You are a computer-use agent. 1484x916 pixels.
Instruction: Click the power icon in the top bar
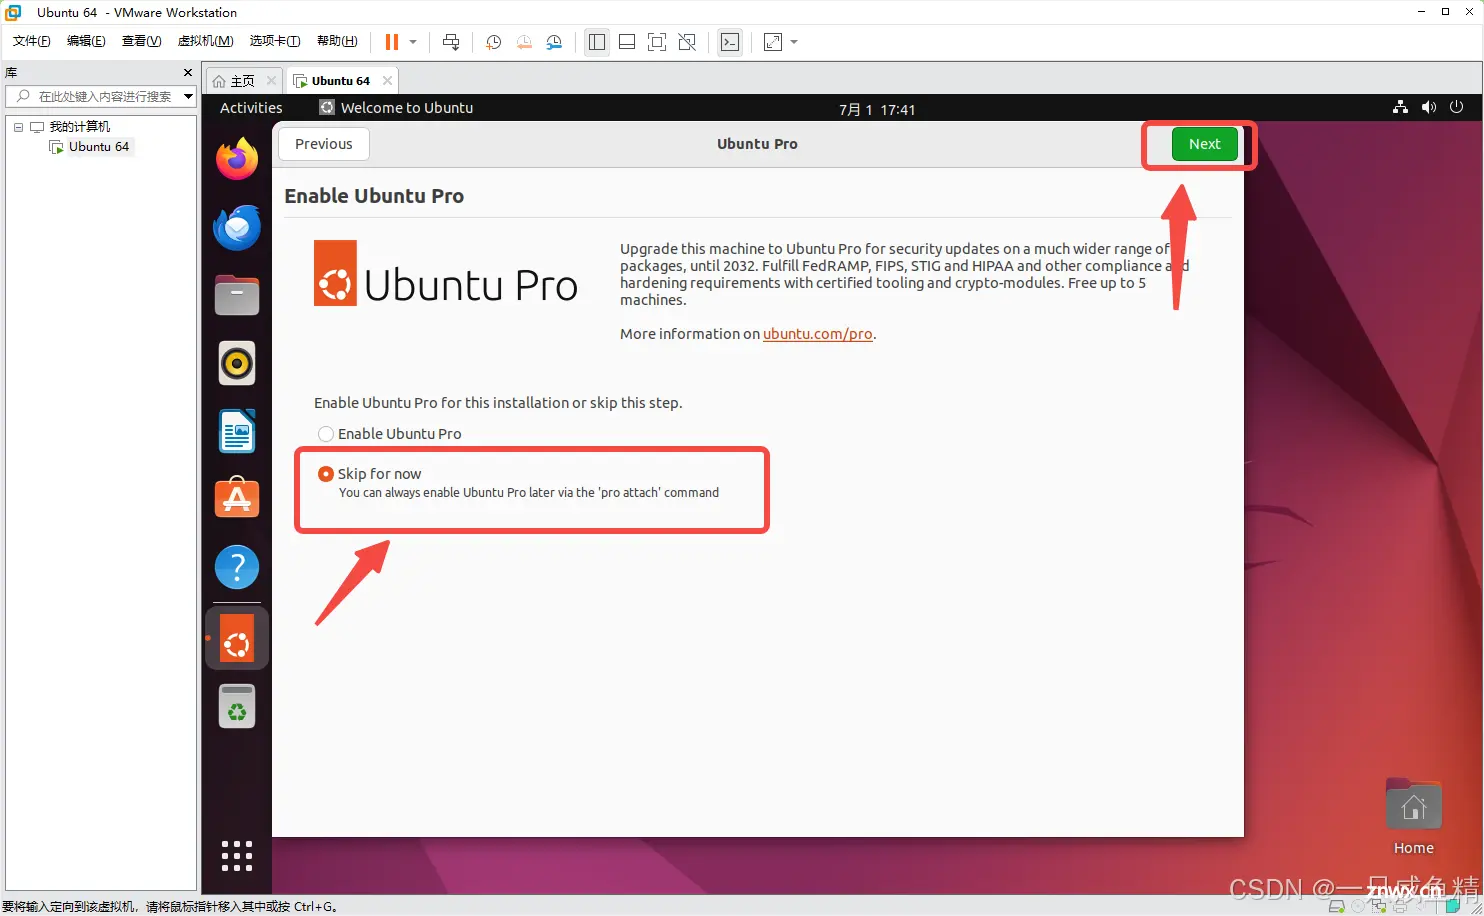[1456, 107]
